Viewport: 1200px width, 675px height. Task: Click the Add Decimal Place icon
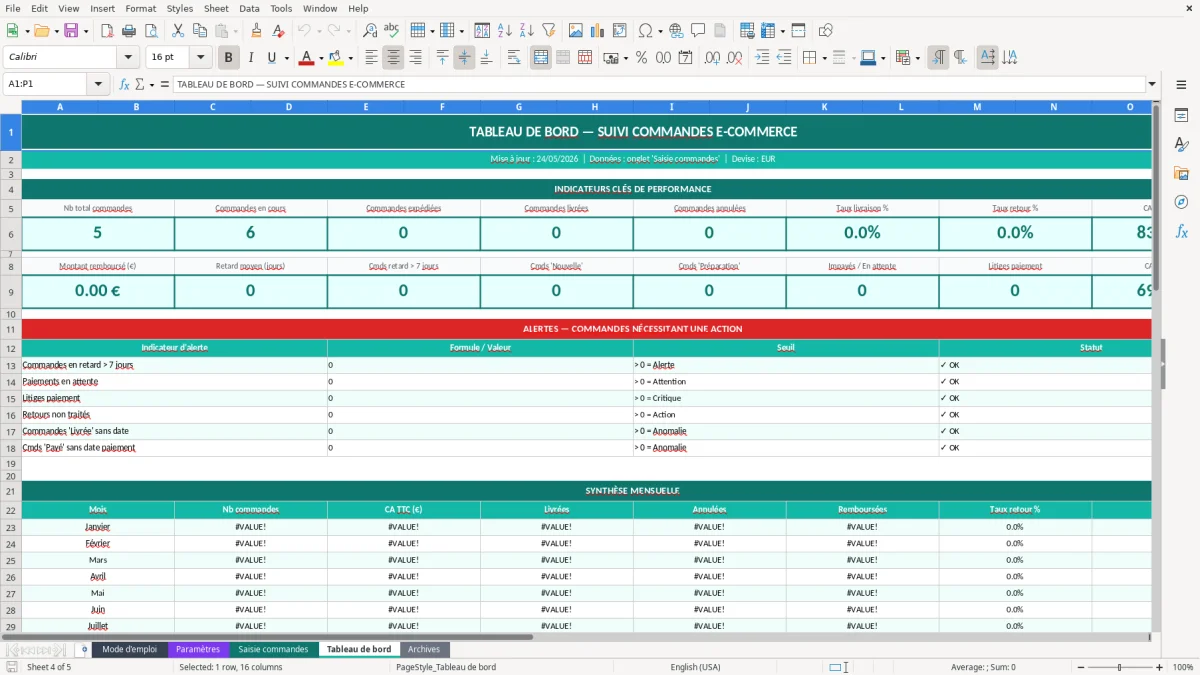pyautogui.click(x=712, y=58)
